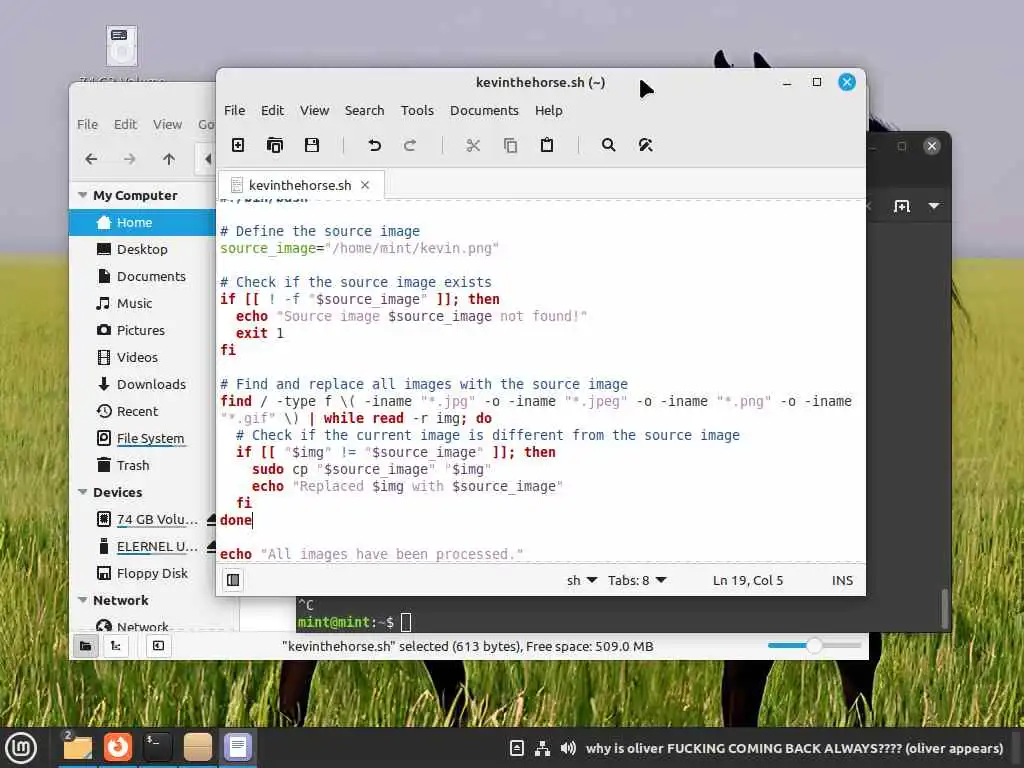Open the editor's Edit menu

272,110
